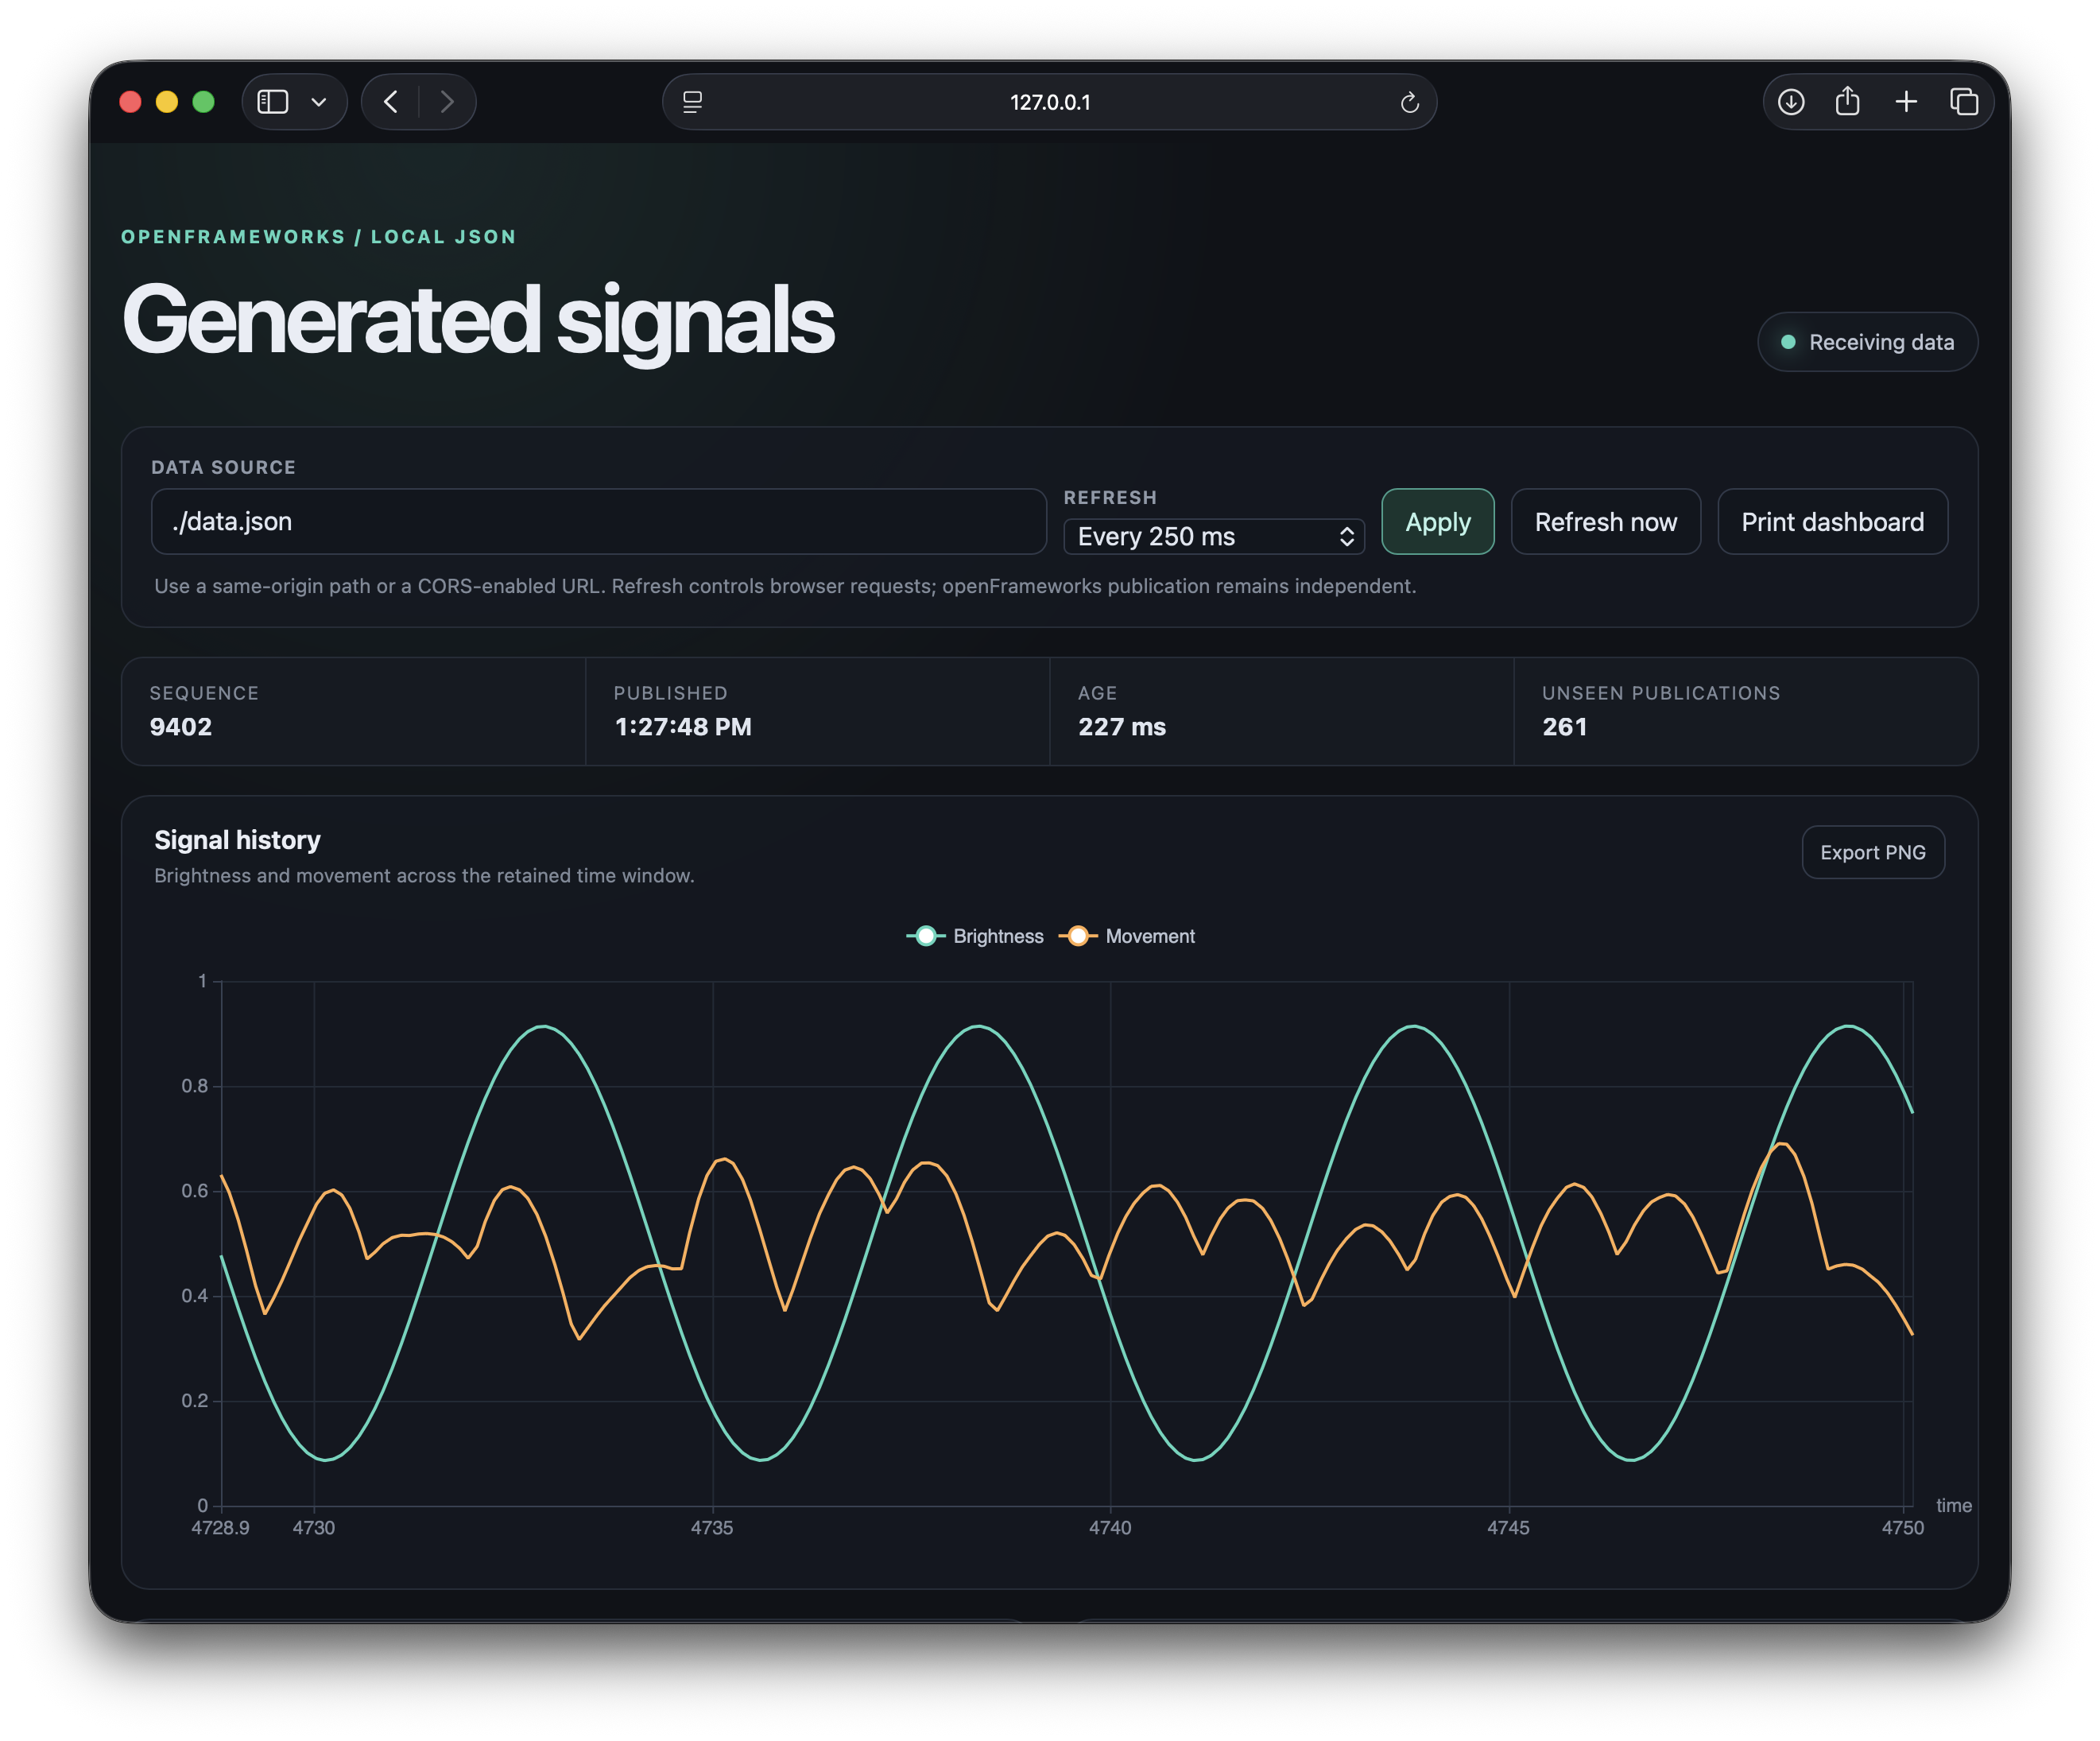
Task: Click the Refresh now button
Action: [1605, 521]
